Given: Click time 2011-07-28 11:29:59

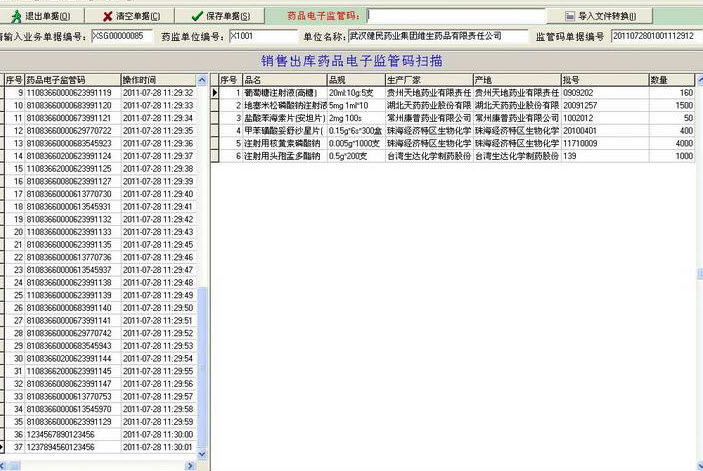Looking at the screenshot, I should tap(158, 422).
